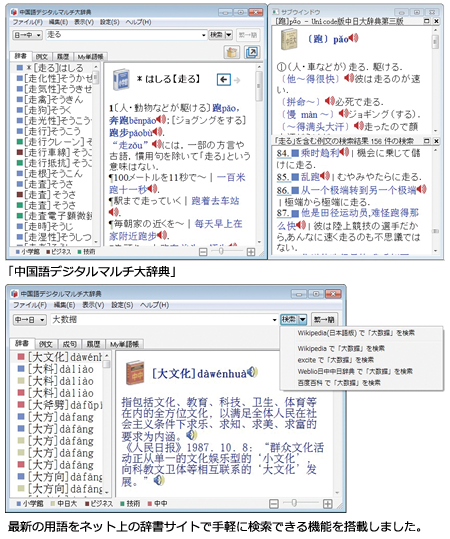Viewport: 450px width, 539px height.
Task: Click the link 跑着去车站
Action: (215, 201)
